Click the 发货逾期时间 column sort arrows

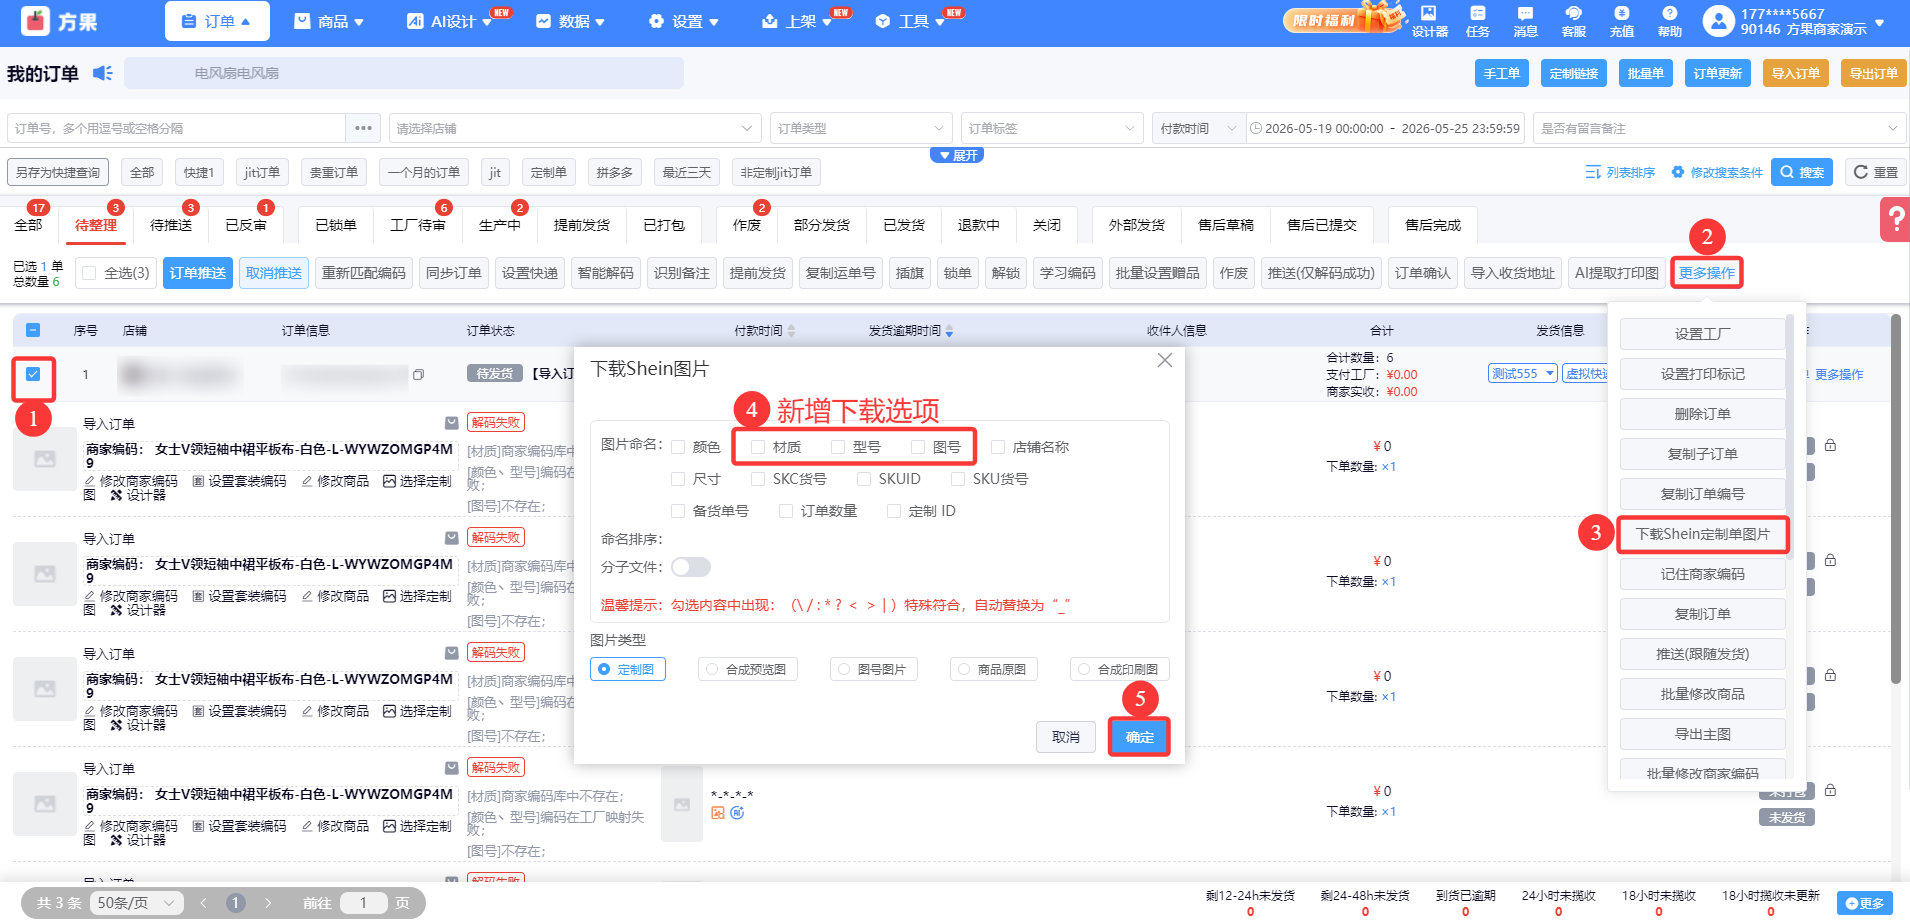coord(949,331)
